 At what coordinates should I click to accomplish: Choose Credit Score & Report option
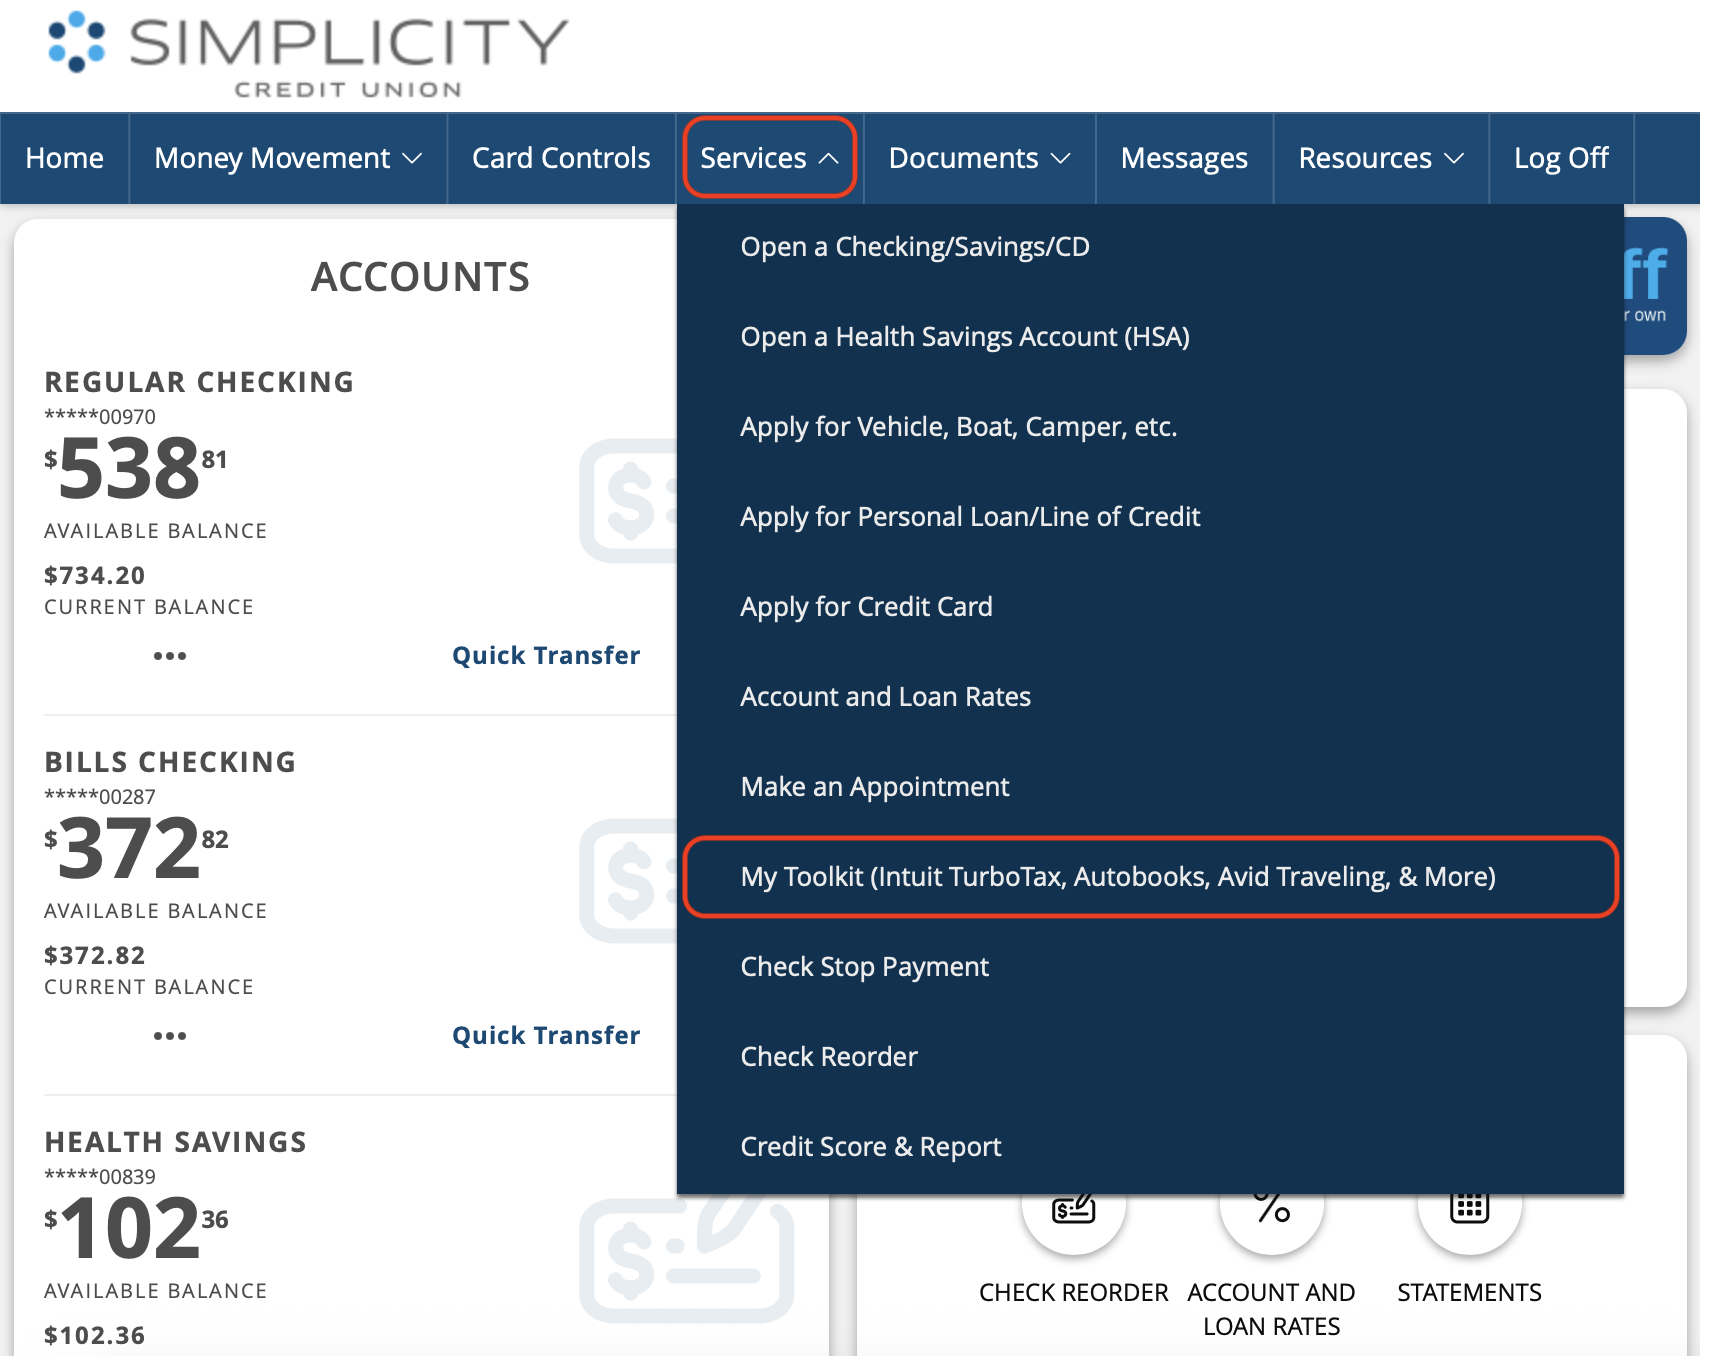click(870, 1147)
